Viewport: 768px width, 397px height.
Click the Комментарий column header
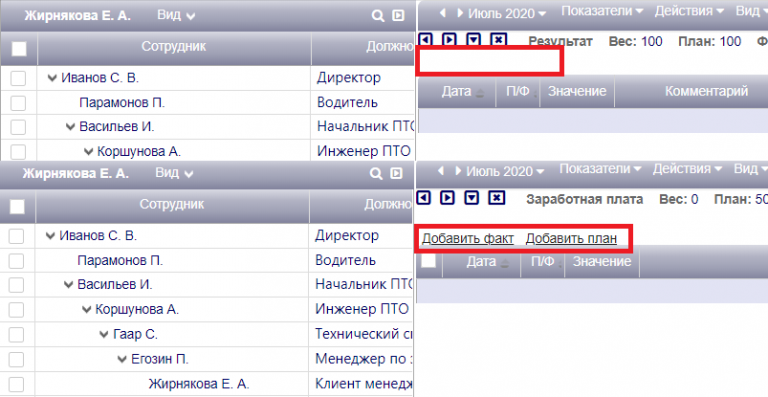coord(706,91)
